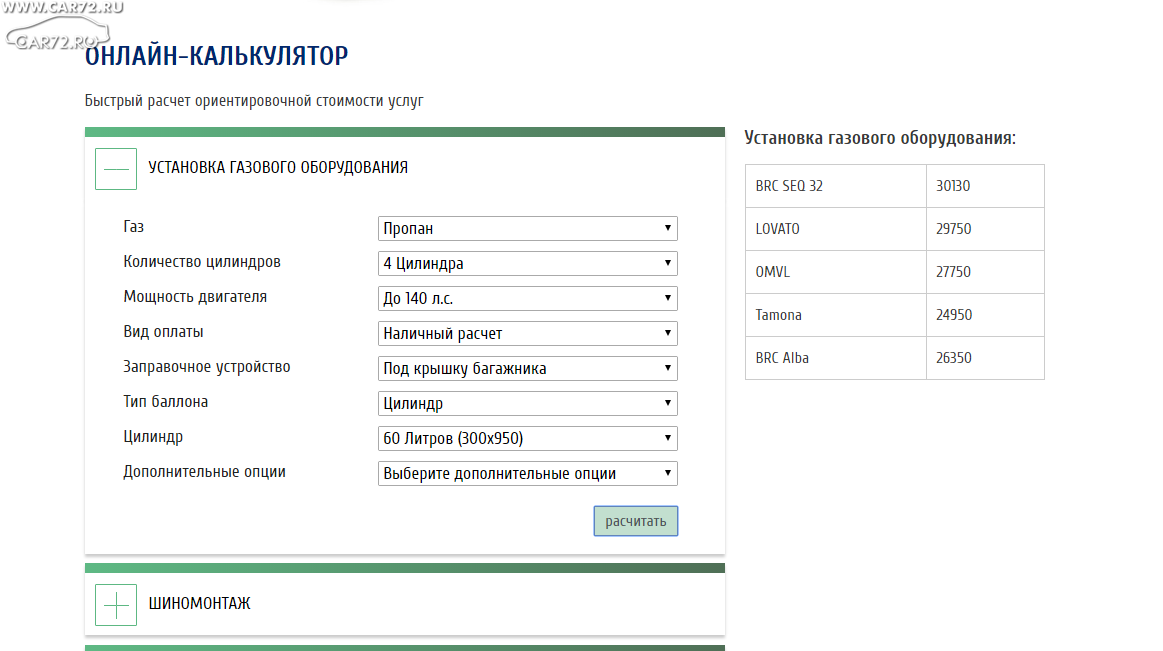Select the Tamona table cell

point(836,315)
